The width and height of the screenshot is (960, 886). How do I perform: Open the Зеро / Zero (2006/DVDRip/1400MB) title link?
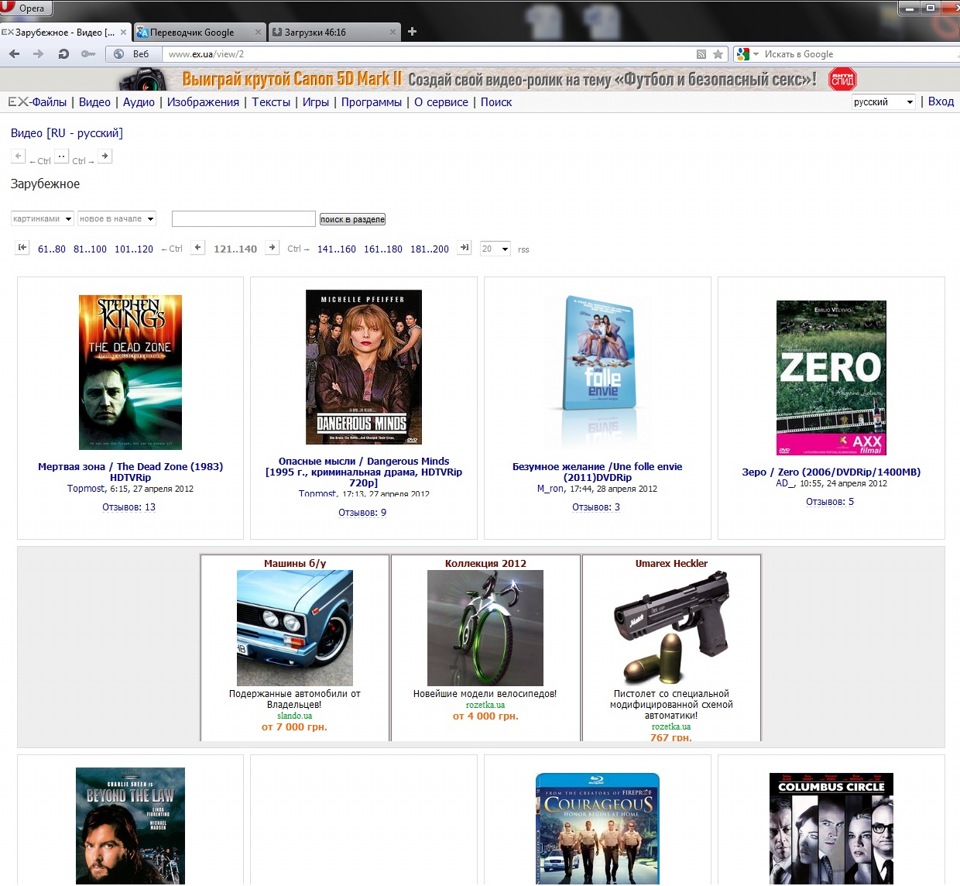point(831,472)
